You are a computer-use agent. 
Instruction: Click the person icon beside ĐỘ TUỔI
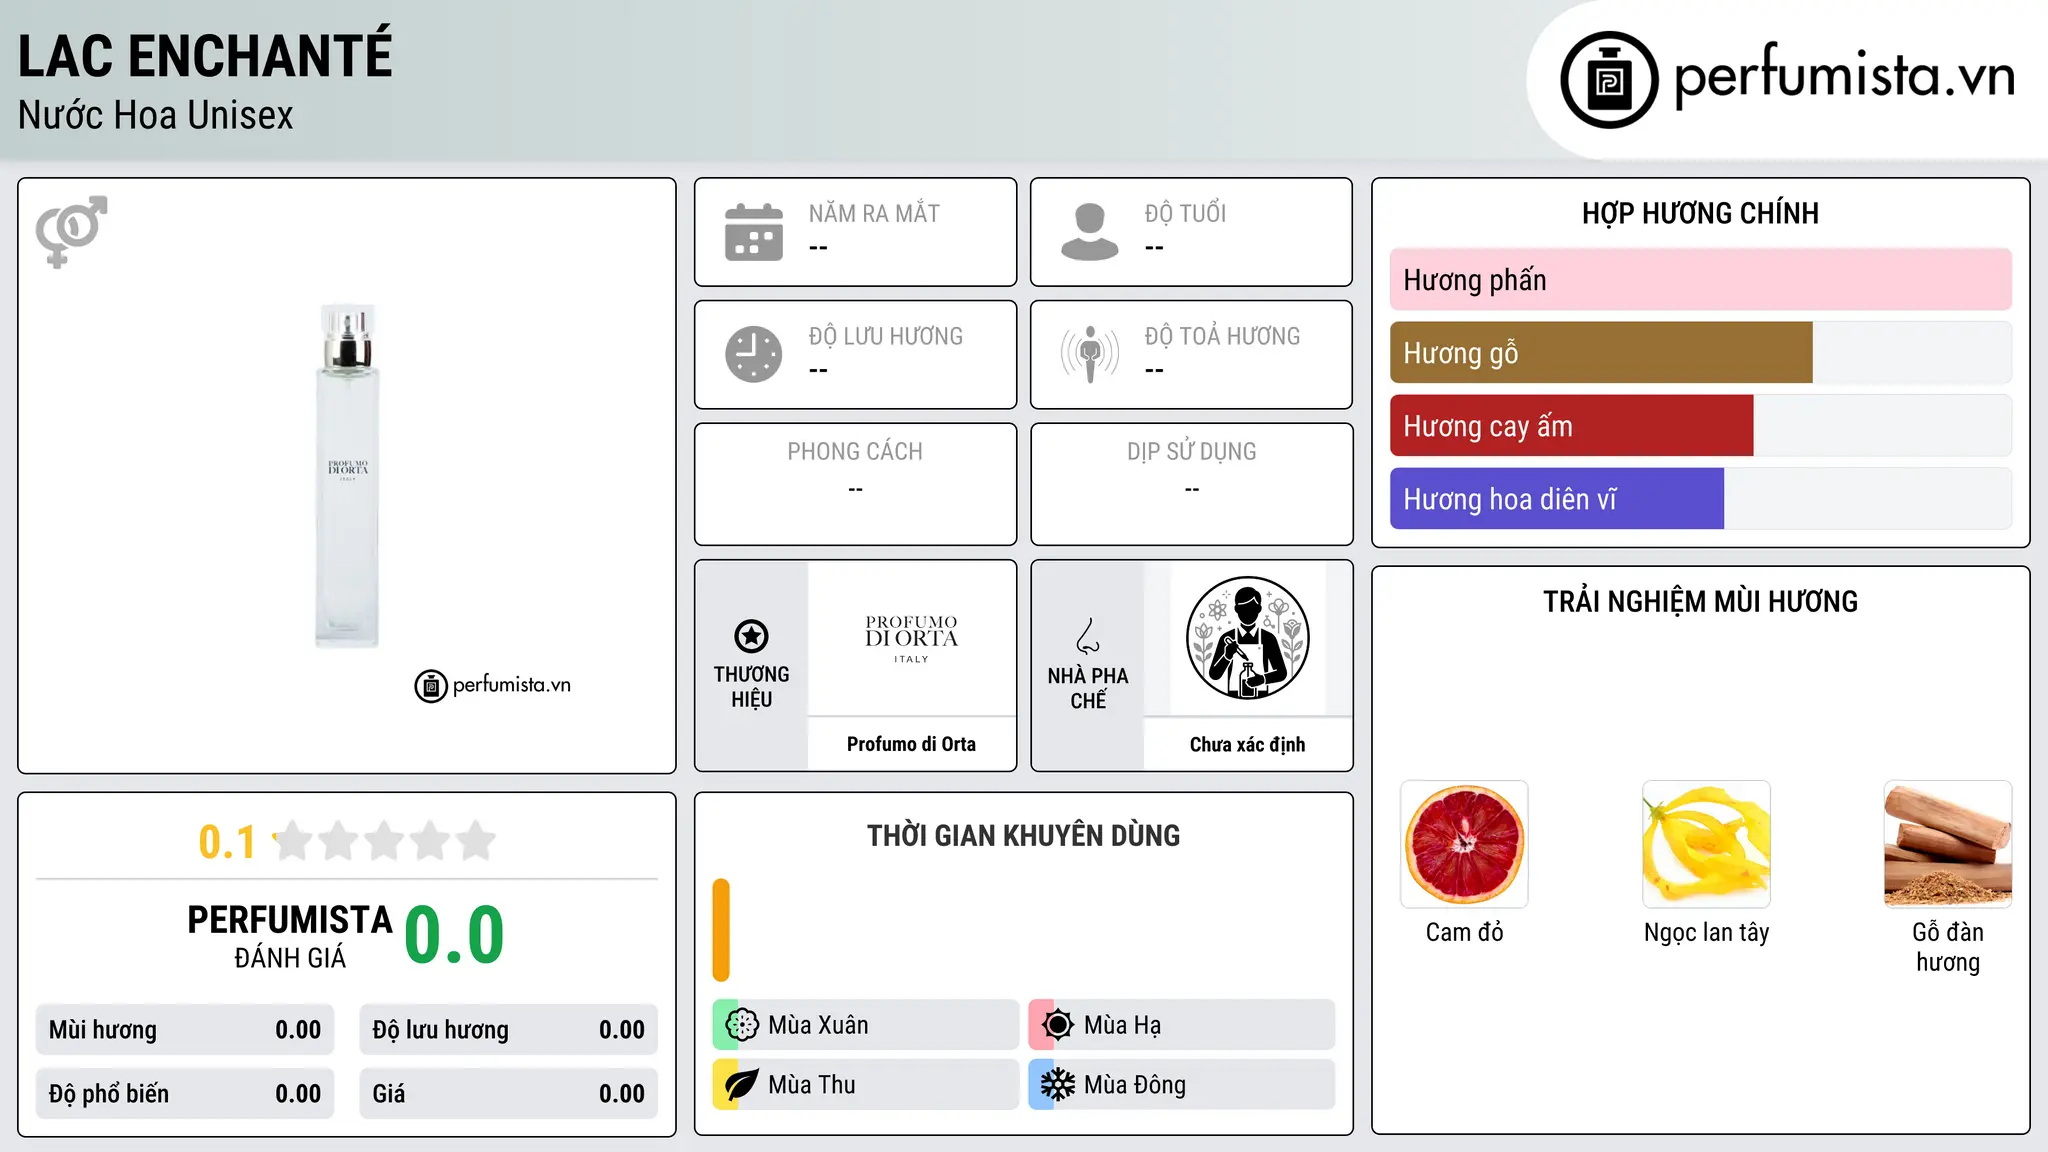(1090, 232)
